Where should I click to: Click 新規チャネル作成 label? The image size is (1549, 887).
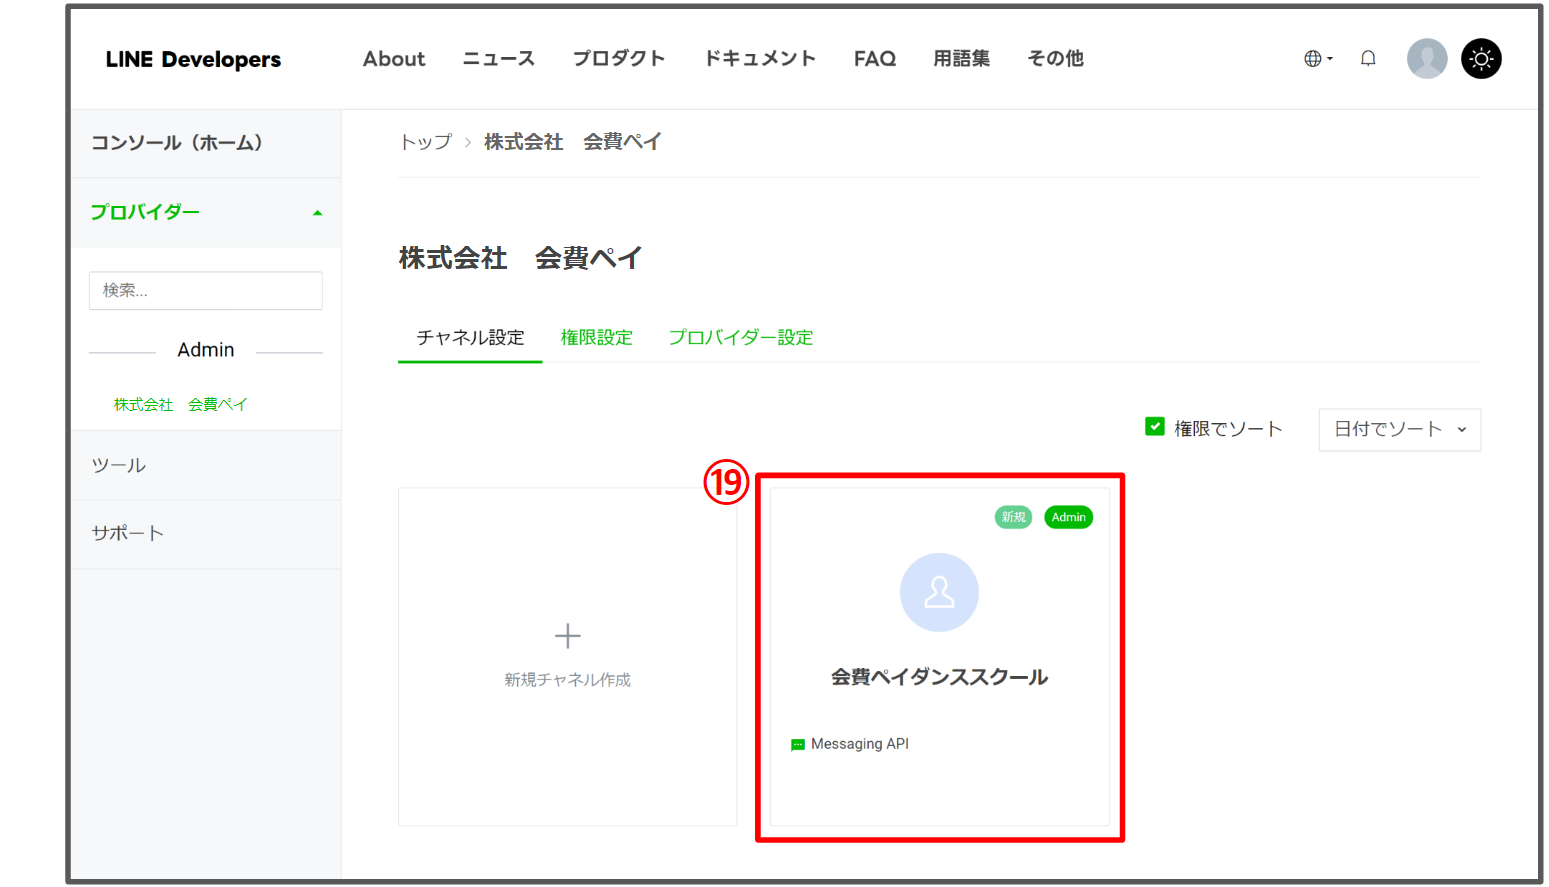click(x=567, y=680)
